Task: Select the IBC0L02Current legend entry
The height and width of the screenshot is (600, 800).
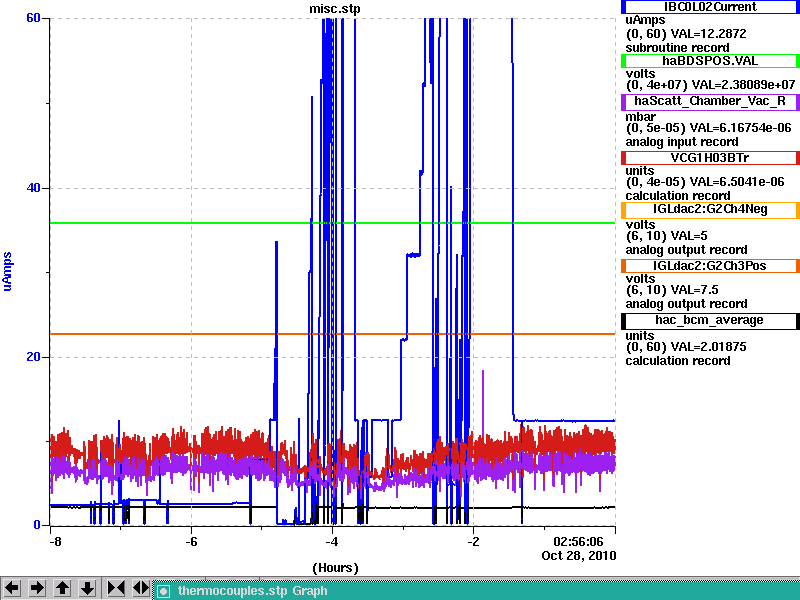Action: (x=710, y=7)
